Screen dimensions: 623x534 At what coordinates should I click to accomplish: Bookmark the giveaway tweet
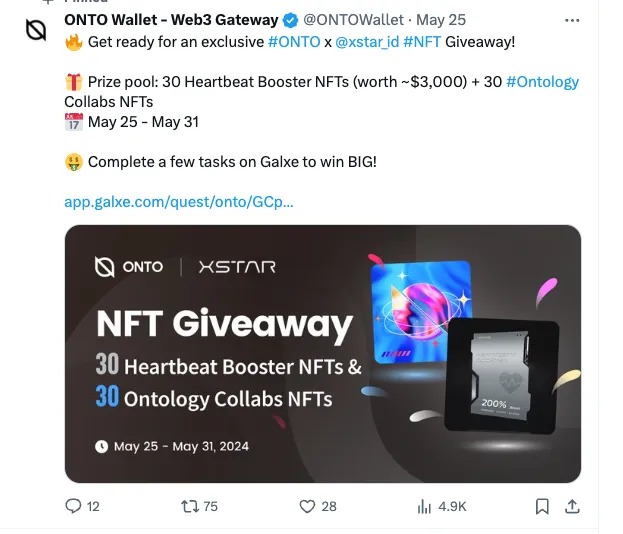click(542, 506)
